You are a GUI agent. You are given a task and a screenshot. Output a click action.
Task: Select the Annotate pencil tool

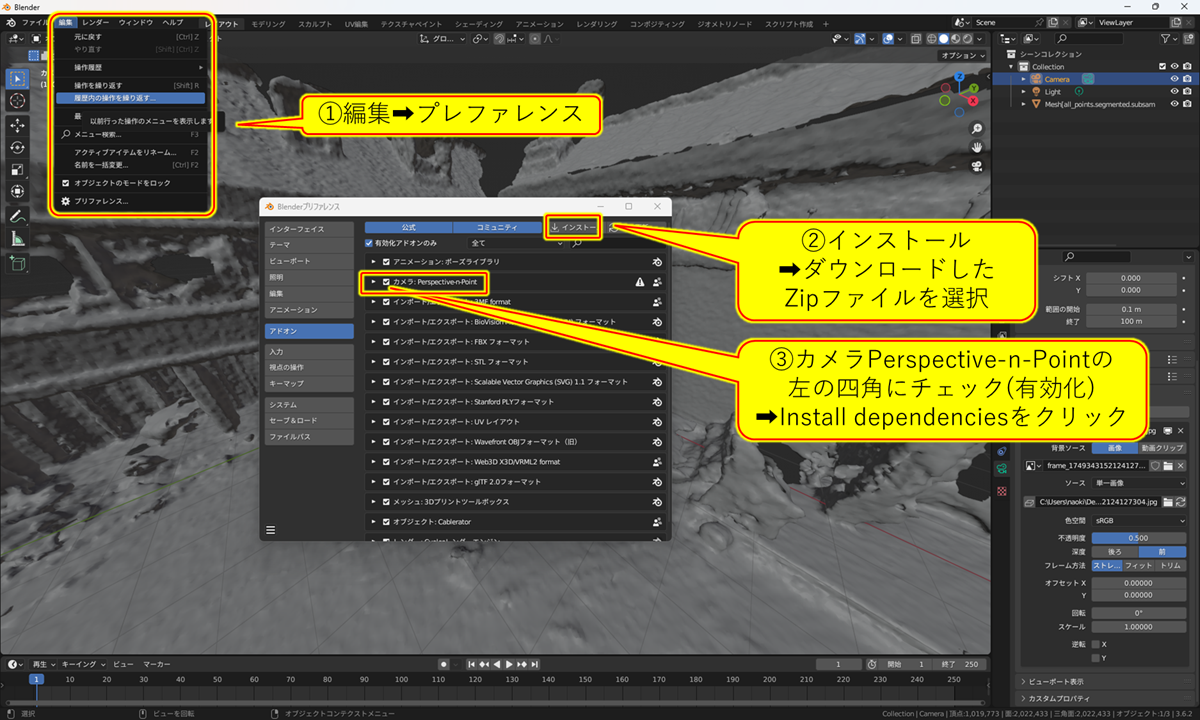click(x=18, y=216)
